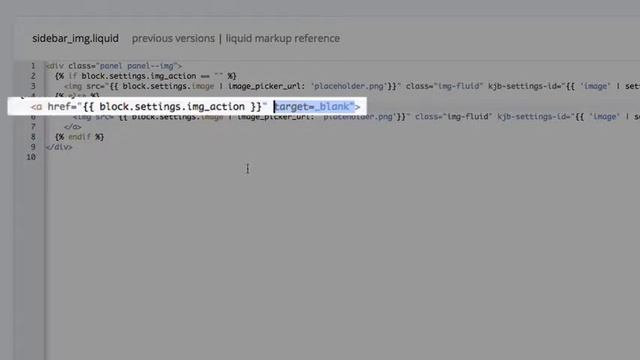640x360 pixels.
Task: Click the highlighted target=_blank text
Action: point(314,107)
